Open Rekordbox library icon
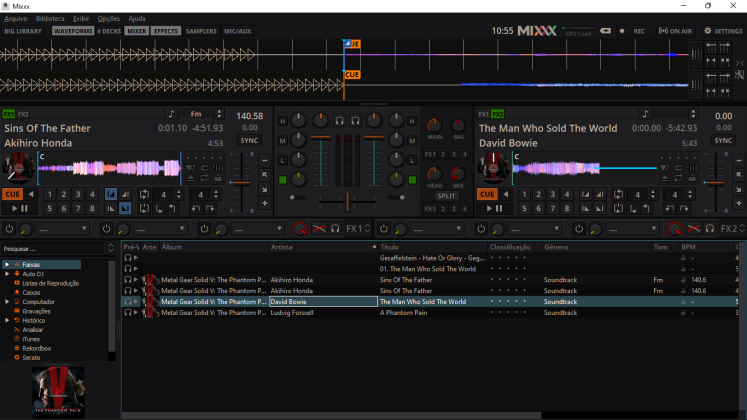Image resolution: width=747 pixels, height=420 pixels. point(17,348)
